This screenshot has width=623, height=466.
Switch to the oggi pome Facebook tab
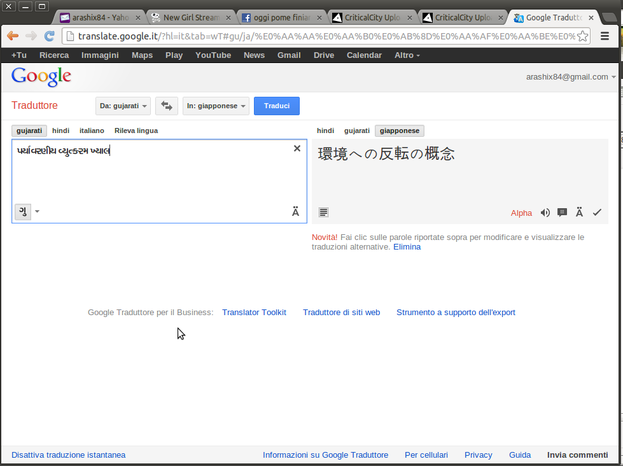tap(281, 17)
